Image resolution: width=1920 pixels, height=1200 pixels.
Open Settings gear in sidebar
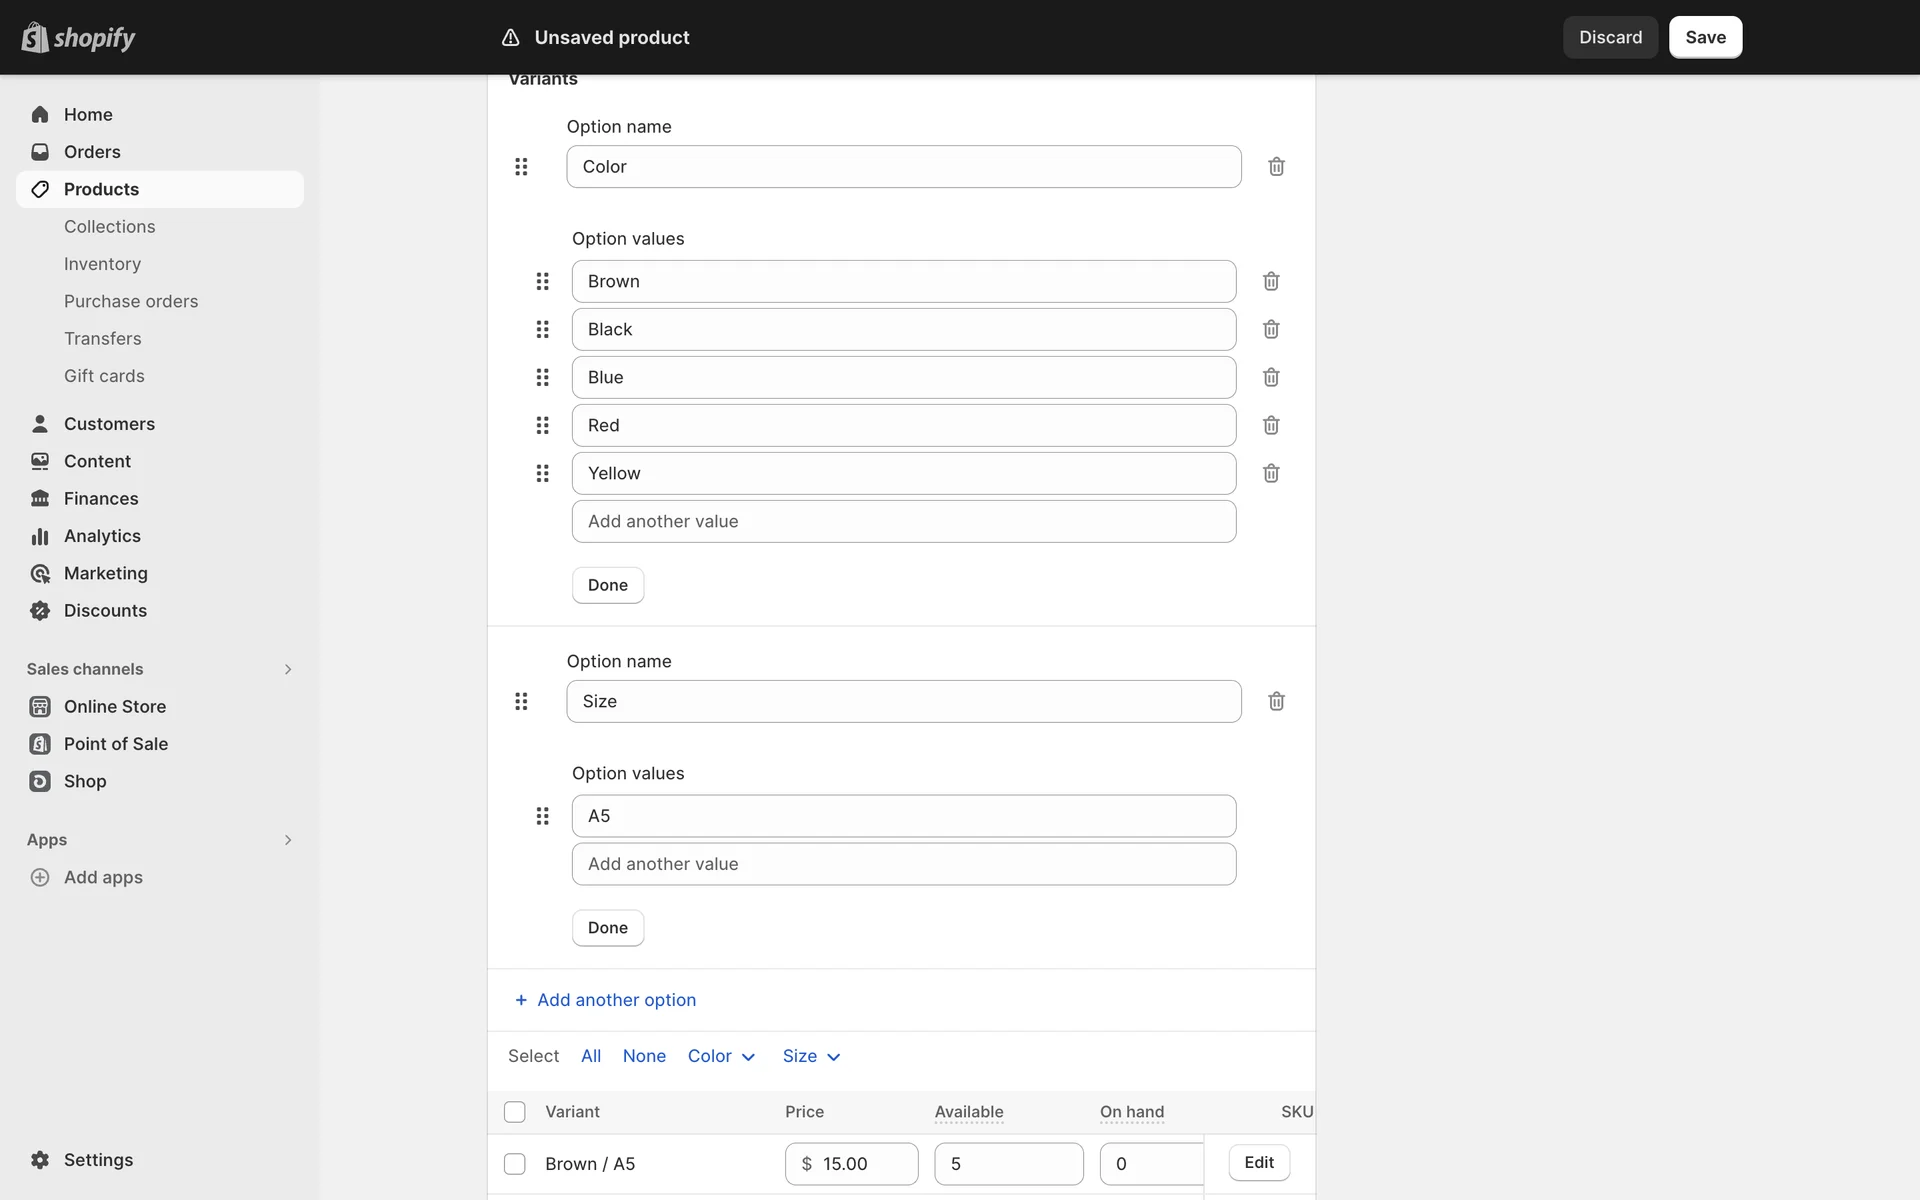pos(40,1160)
